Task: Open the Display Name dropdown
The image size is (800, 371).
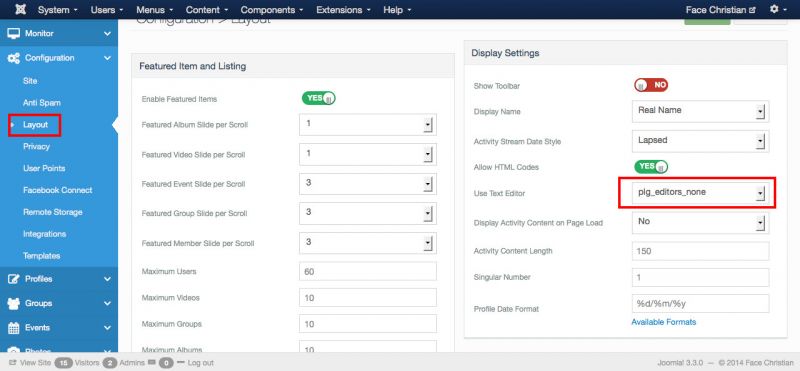Action: pos(701,111)
